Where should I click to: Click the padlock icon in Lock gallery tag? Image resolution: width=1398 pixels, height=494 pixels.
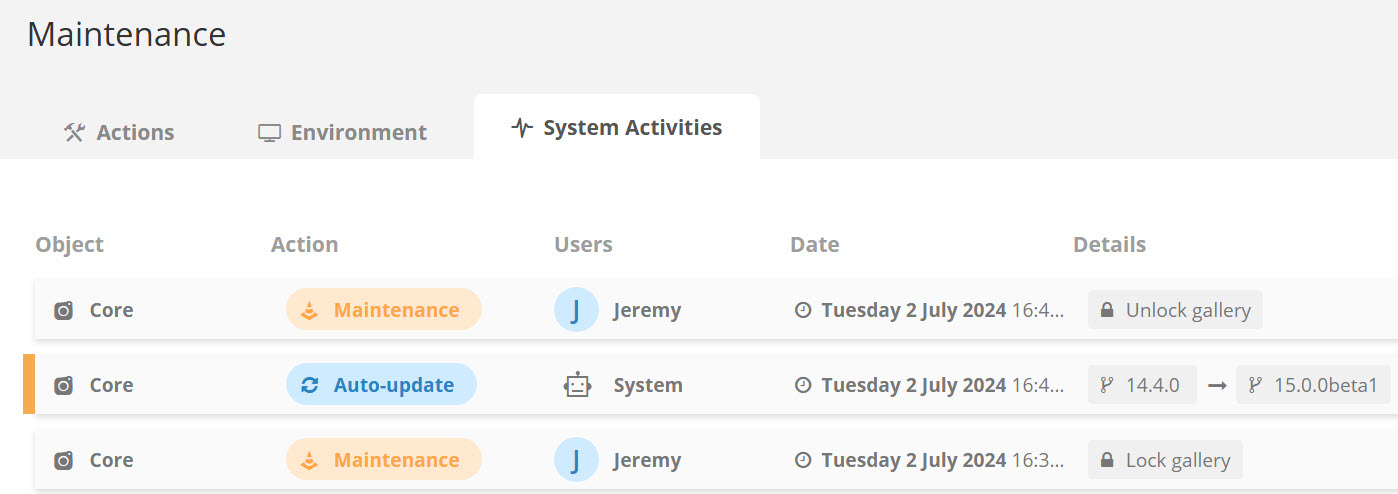(x=1107, y=460)
